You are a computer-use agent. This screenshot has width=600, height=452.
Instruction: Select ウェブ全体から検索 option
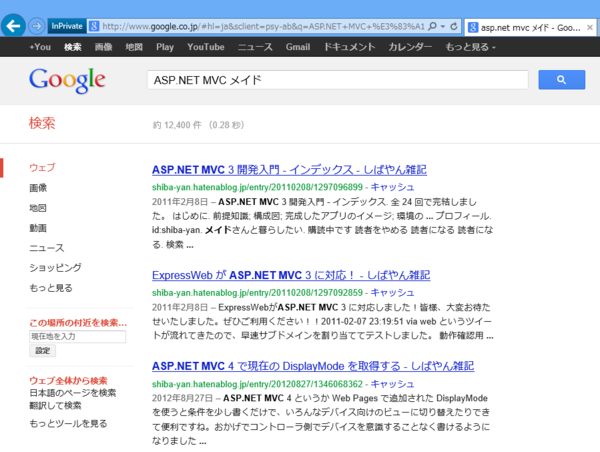(68, 380)
